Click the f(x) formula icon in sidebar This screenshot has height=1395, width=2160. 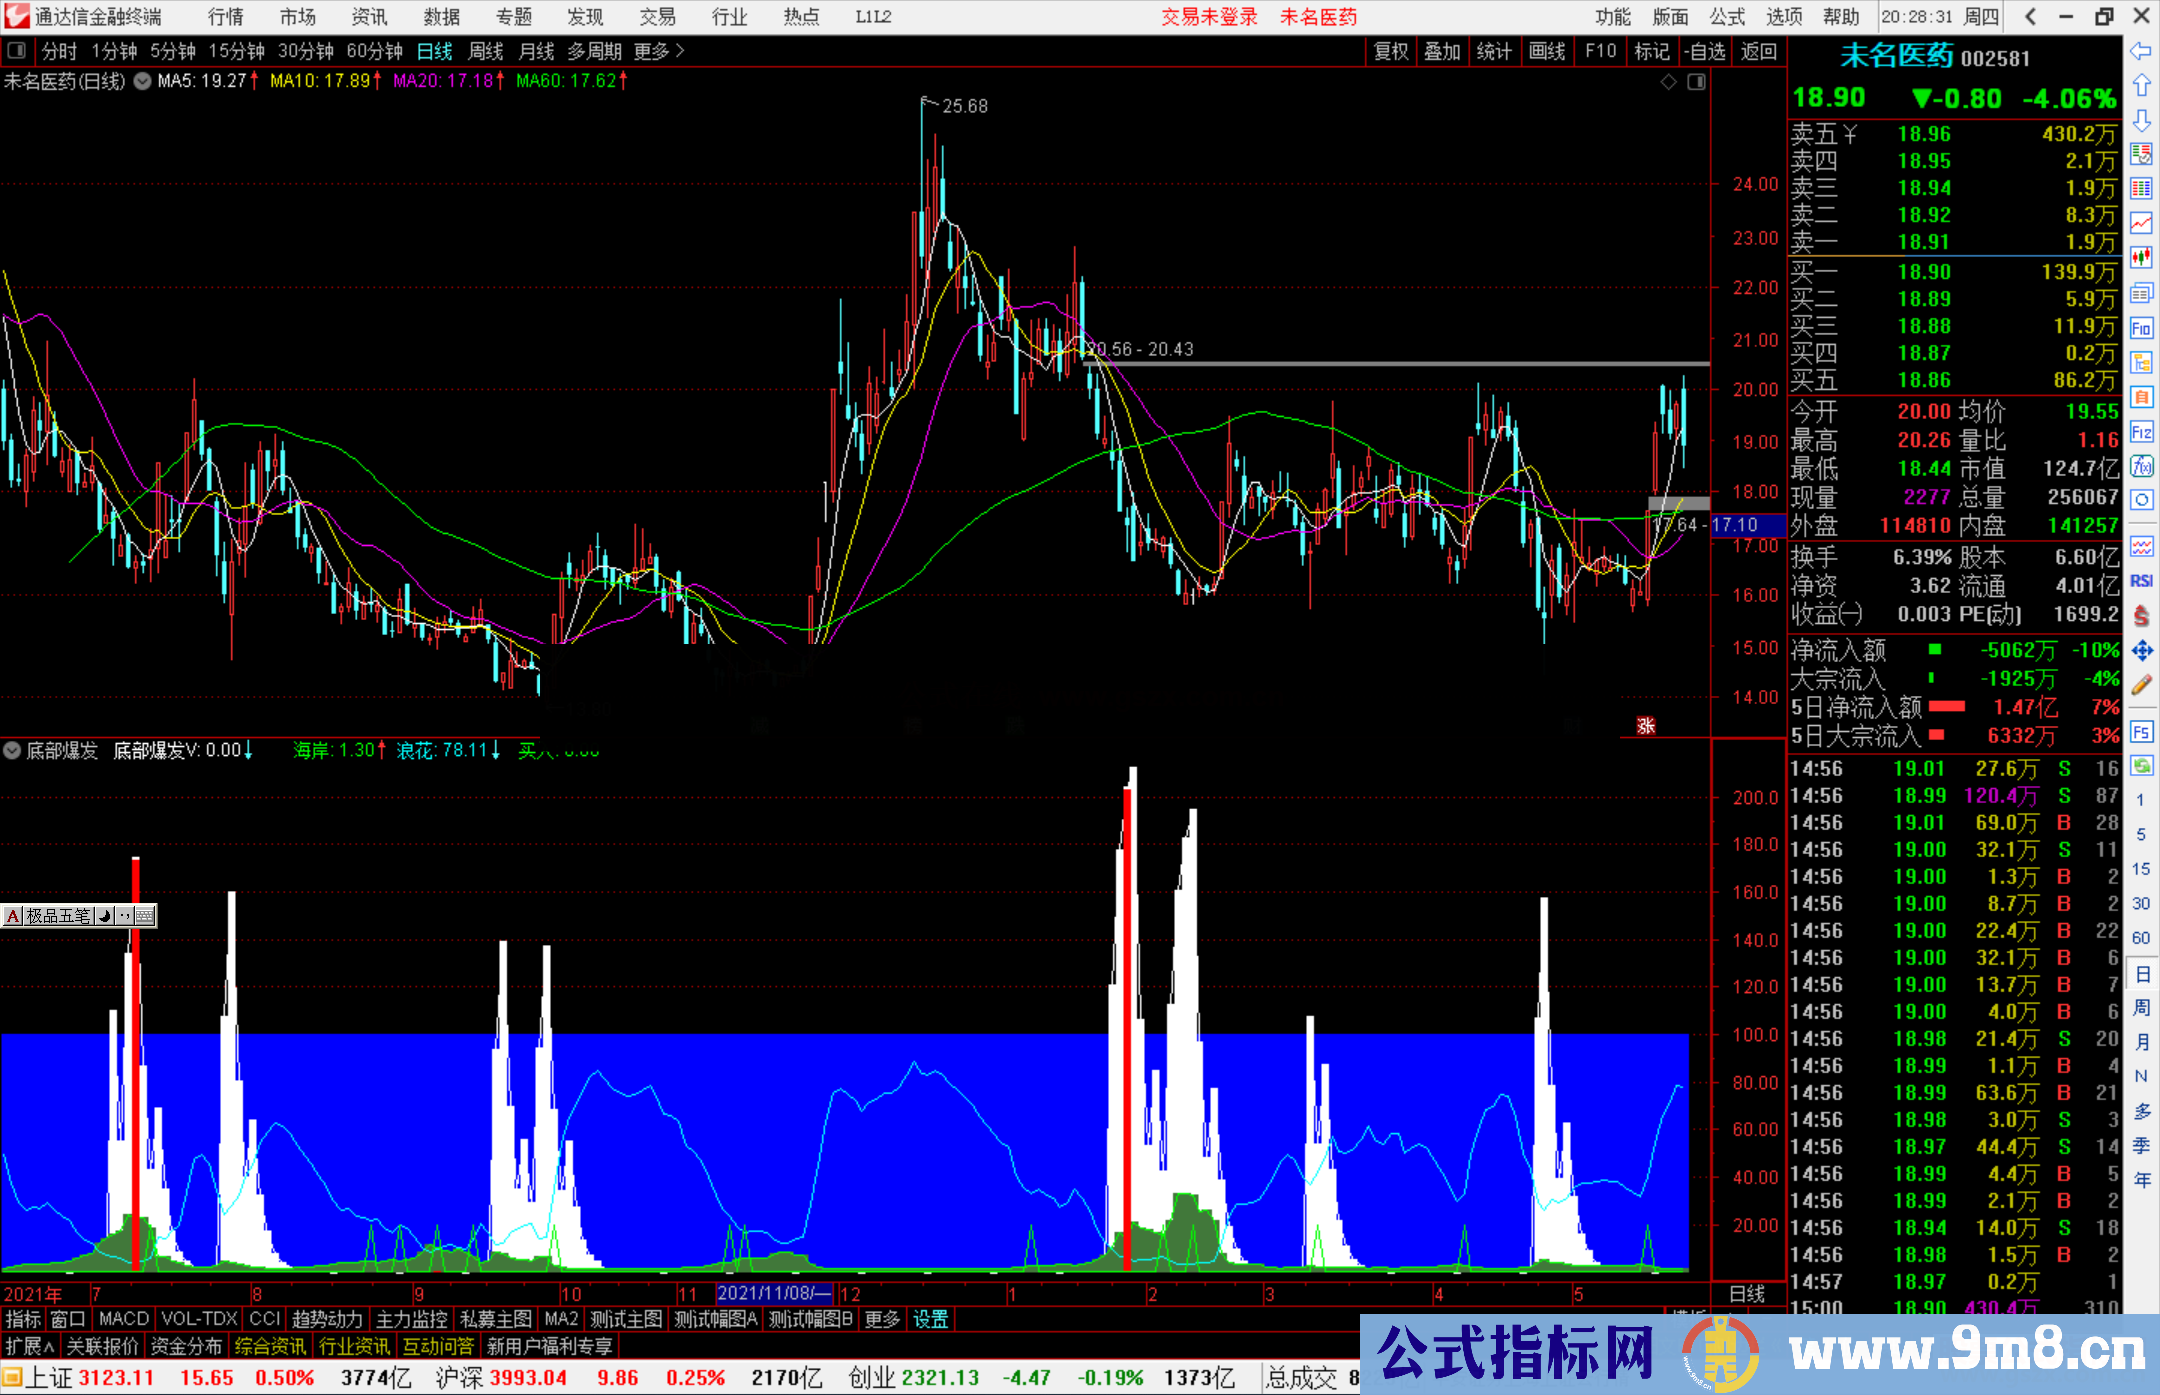click(x=2141, y=466)
